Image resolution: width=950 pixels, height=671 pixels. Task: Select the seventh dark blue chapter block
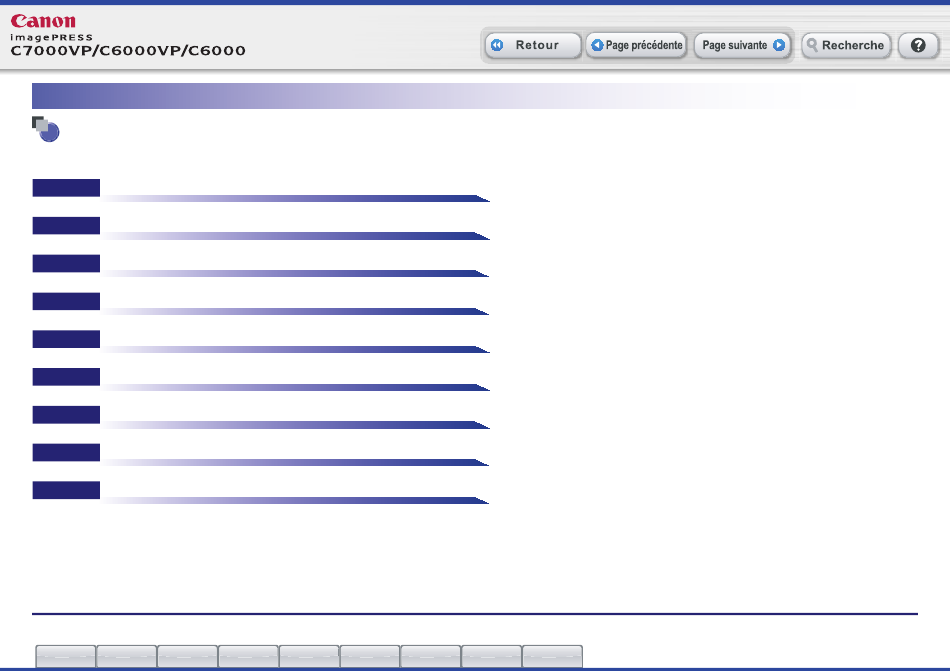click(66, 415)
